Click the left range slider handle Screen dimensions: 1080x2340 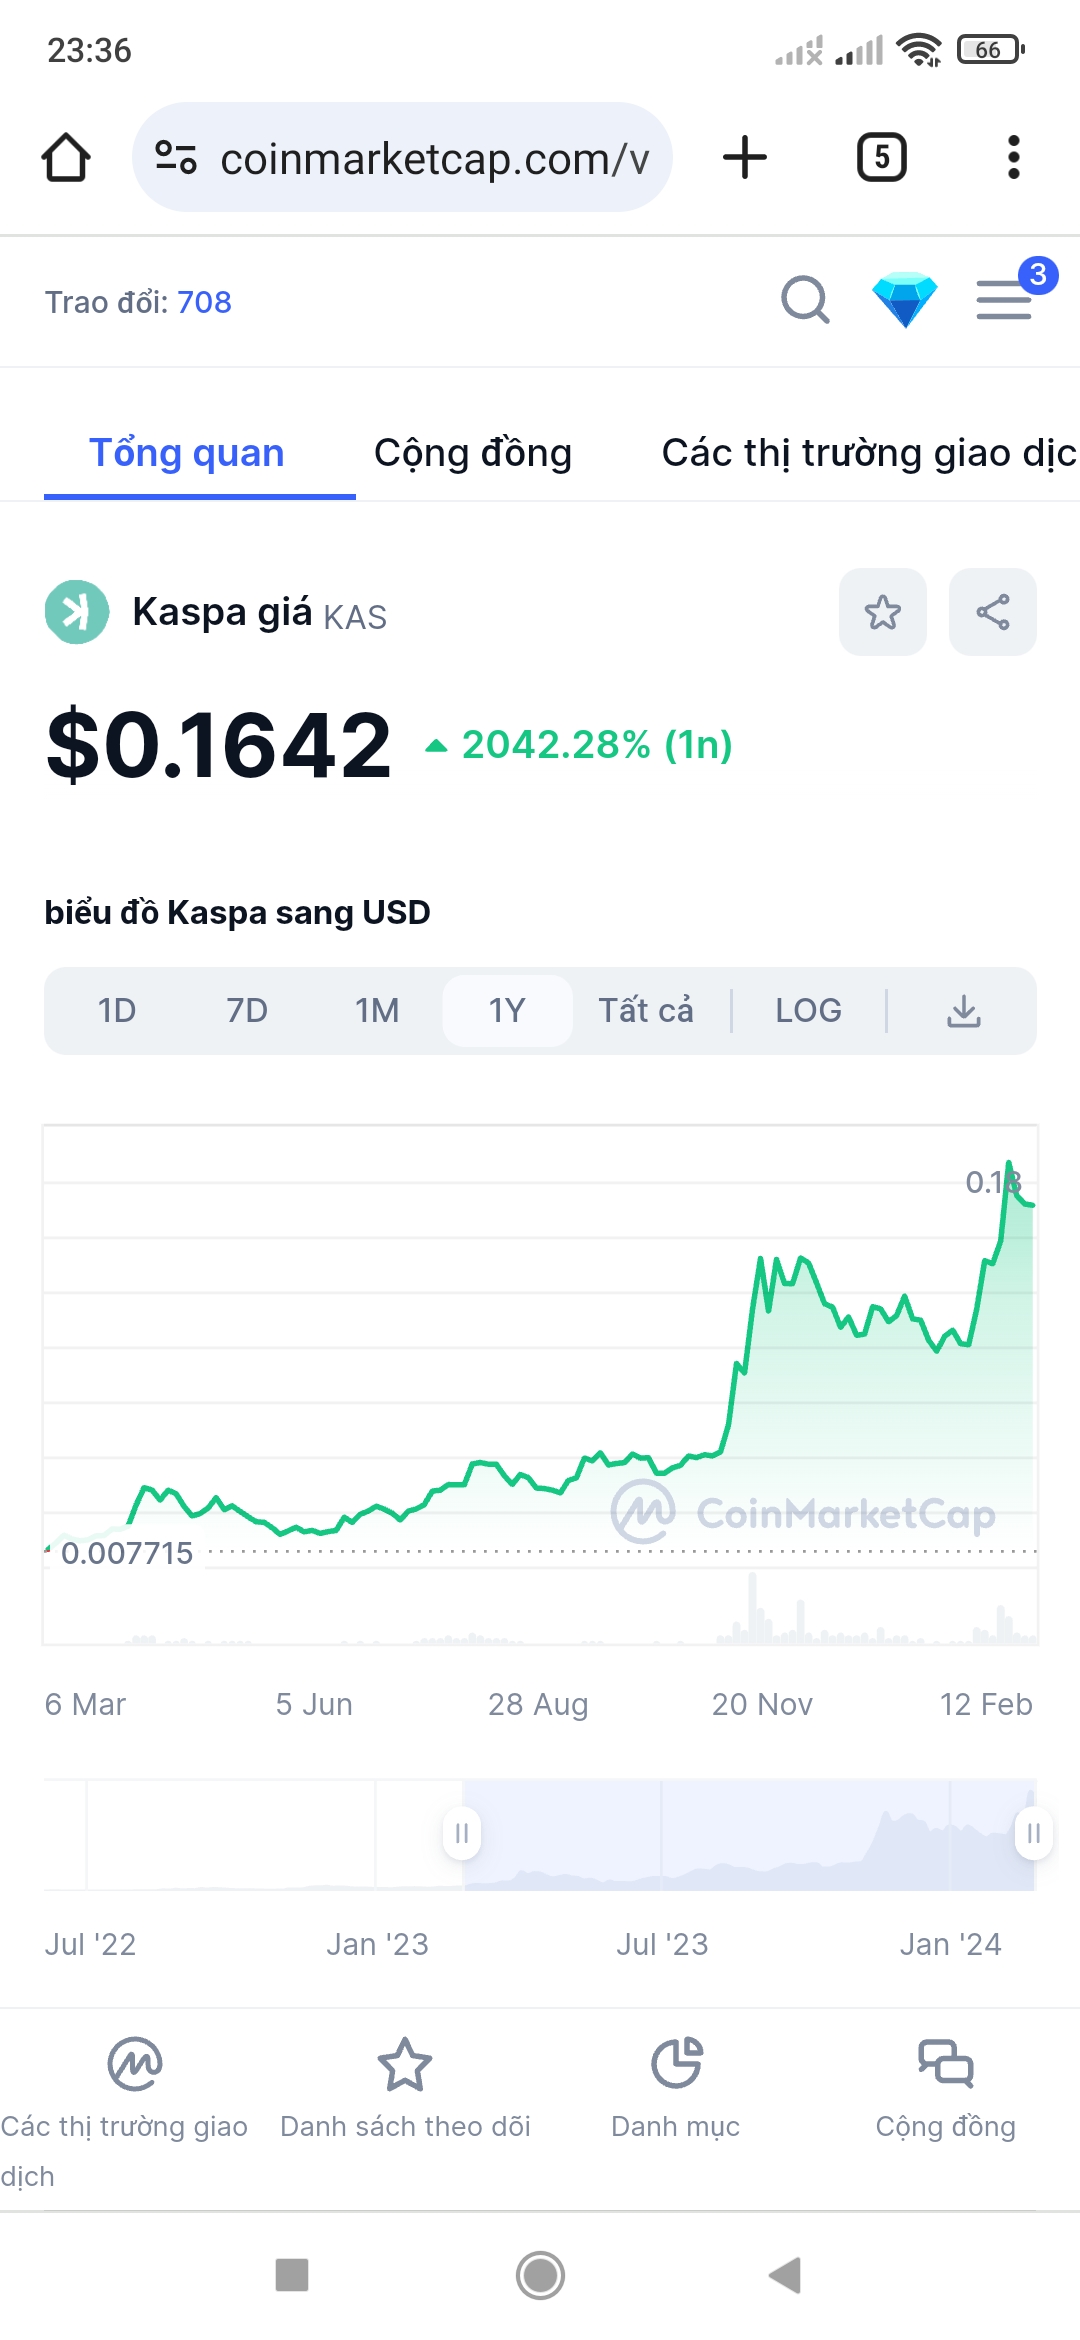pos(462,1834)
